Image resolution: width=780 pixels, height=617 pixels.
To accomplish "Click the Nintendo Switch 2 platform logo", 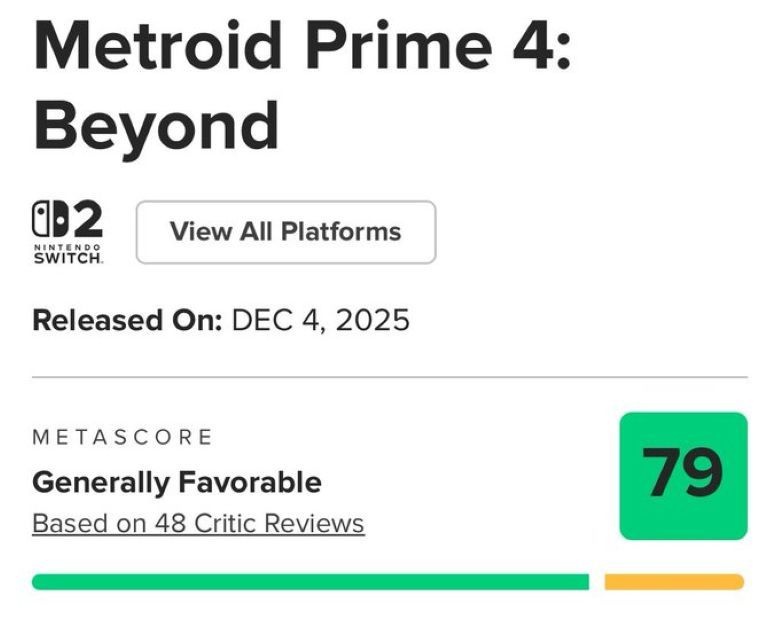I will (68, 232).
